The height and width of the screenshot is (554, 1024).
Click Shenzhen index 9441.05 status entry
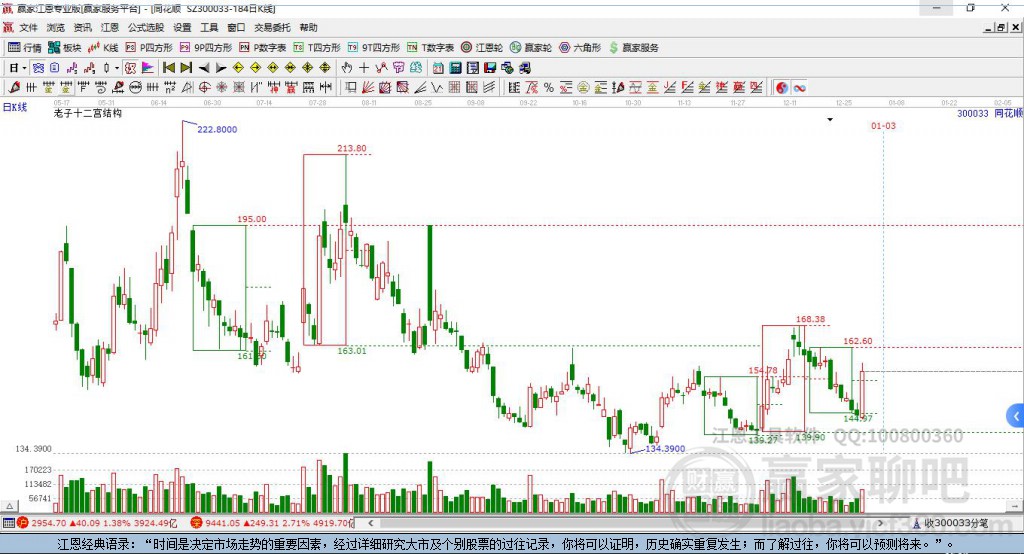(272, 523)
